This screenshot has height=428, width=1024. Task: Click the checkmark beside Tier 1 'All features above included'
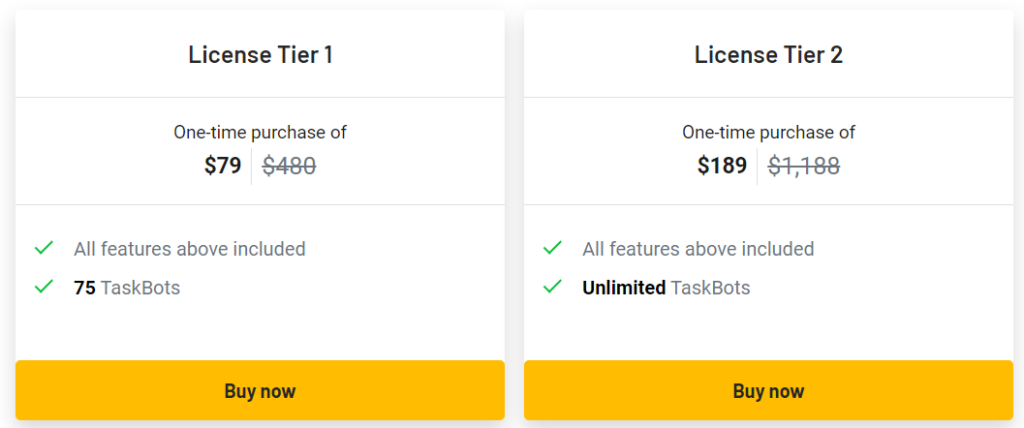coord(44,248)
